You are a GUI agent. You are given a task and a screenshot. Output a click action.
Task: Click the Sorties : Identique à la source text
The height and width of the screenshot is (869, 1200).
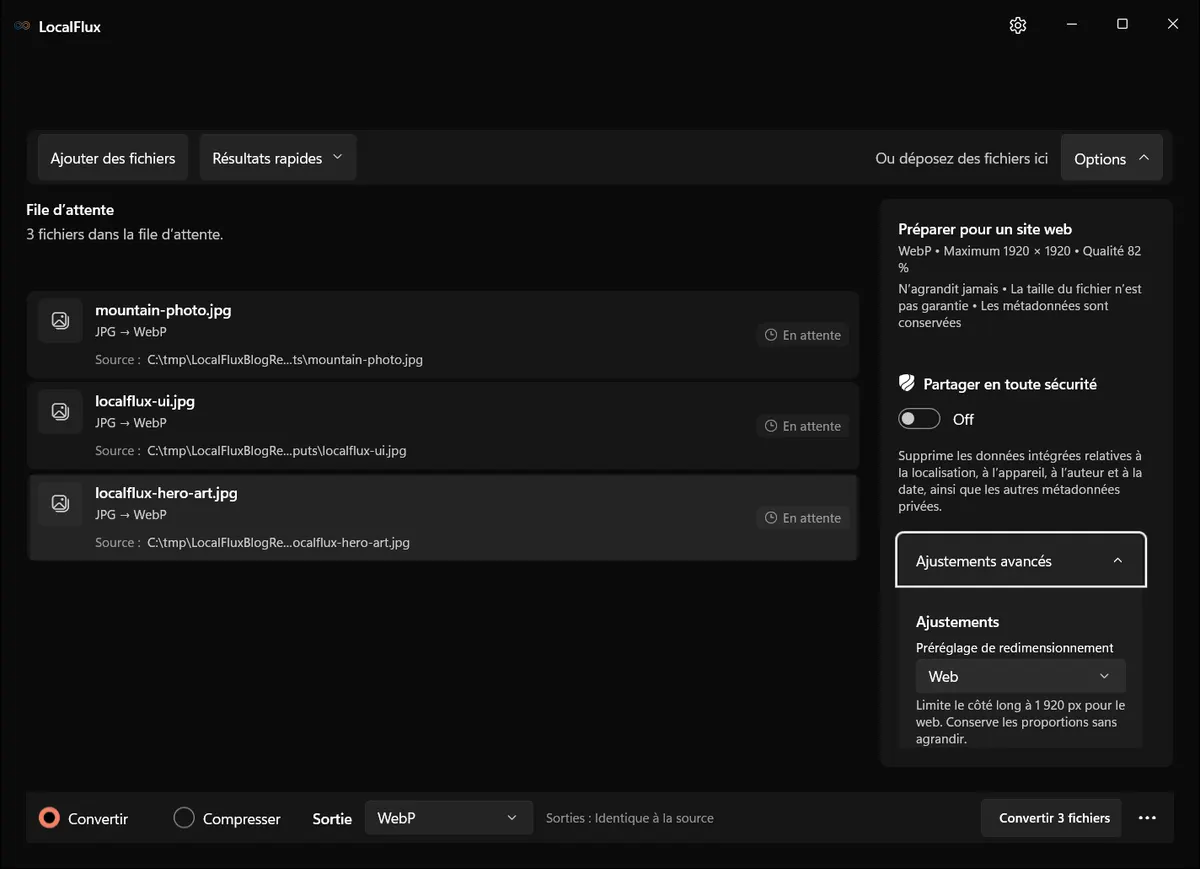(x=630, y=818)
